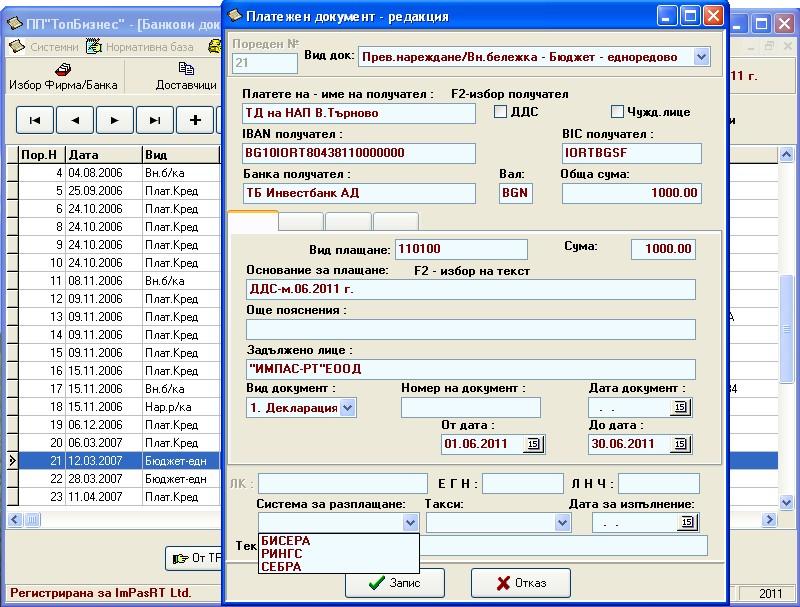Select the first blank tab in dialog
This screenshot has height=607, width=800.
253,221
